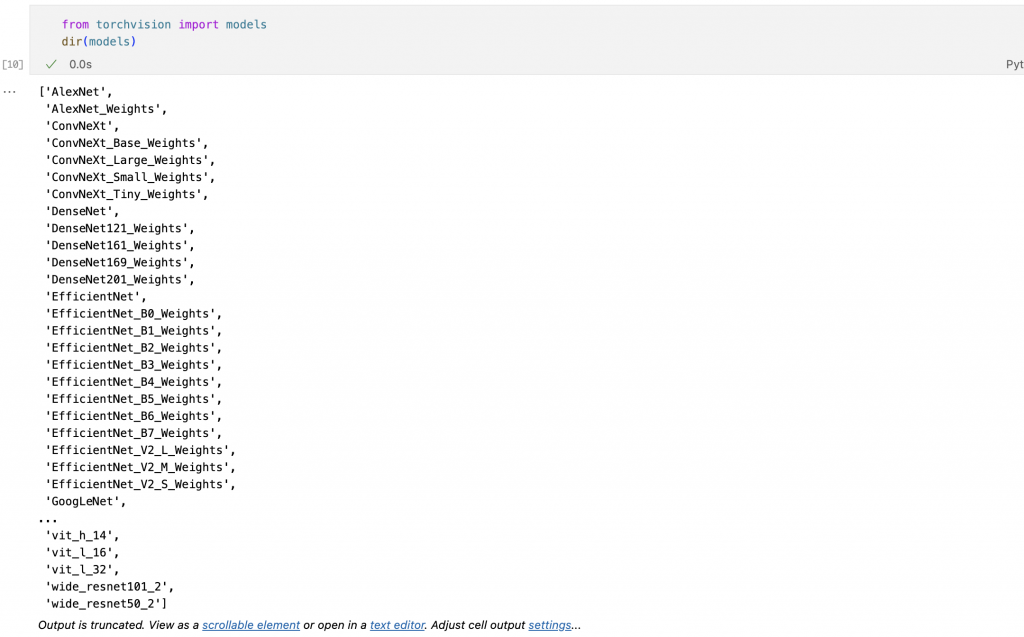The image size is (1024, 637).
Task: Select 'EfficientNet_B3_Weights' line
Action: click(x=133, y=365)
